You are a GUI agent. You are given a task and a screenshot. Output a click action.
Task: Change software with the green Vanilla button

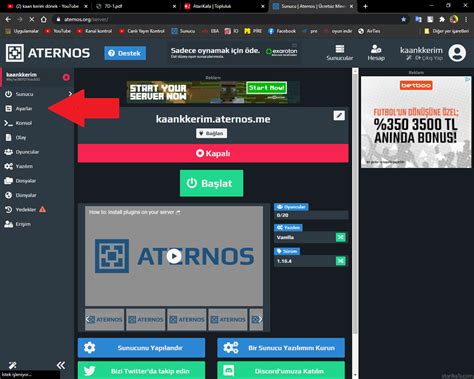pos(341,237)
